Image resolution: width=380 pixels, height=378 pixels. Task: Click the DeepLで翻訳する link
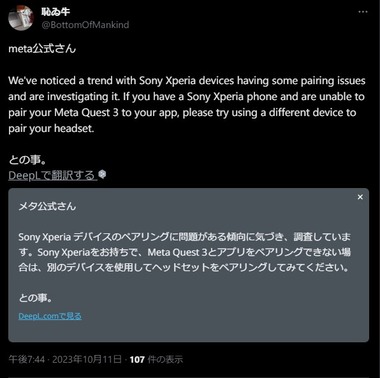[52, 175]
